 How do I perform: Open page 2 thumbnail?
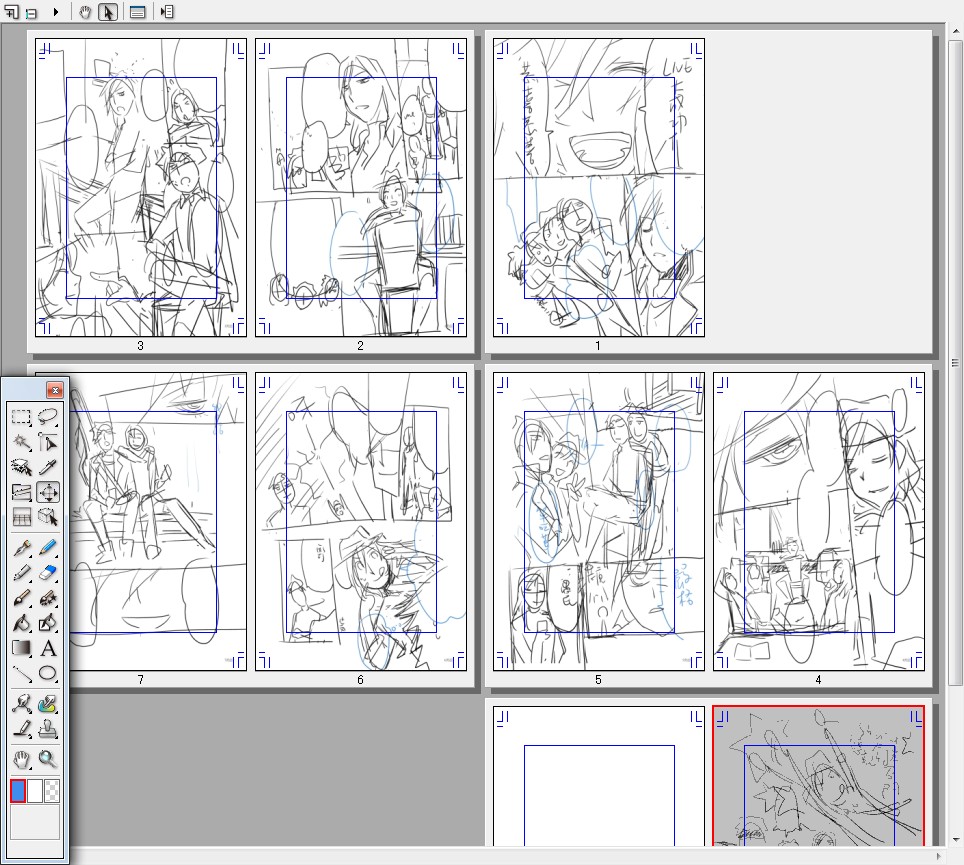coord(361,188)
